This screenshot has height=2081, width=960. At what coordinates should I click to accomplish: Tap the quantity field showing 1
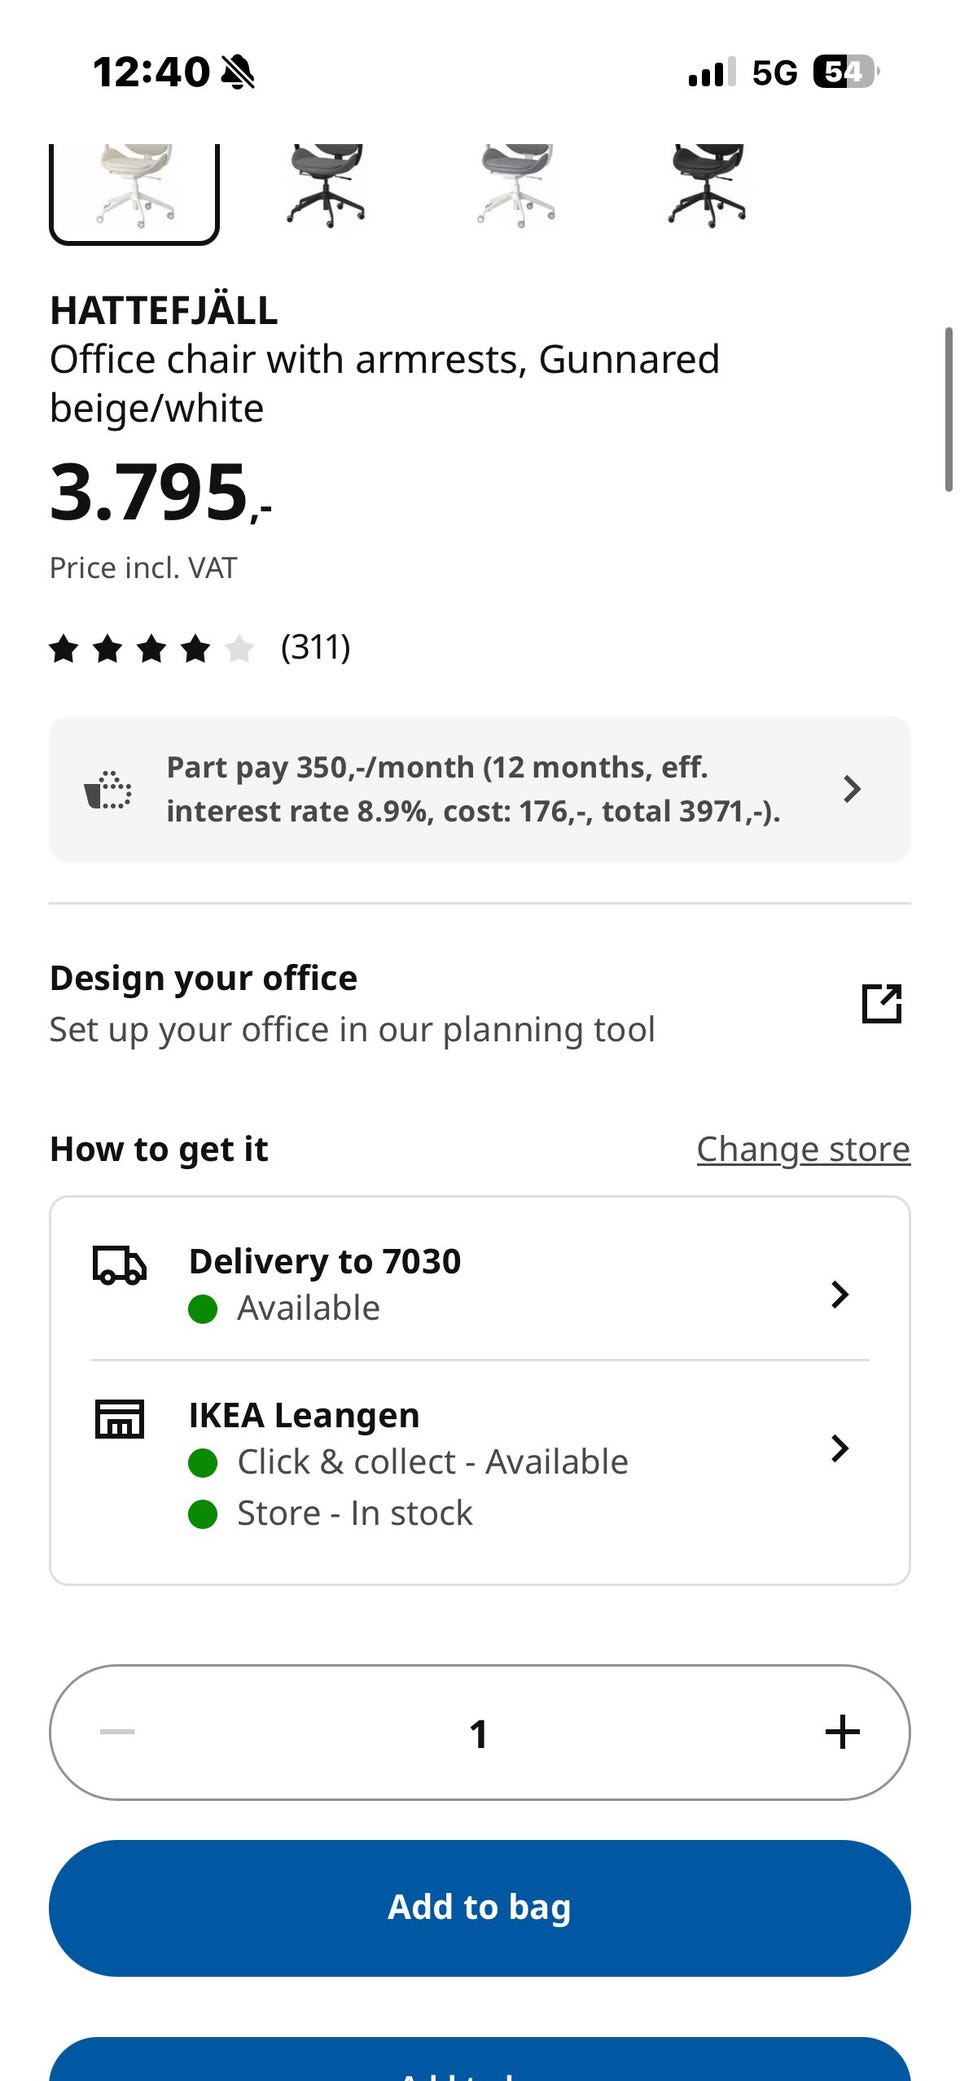point(480,1732)
